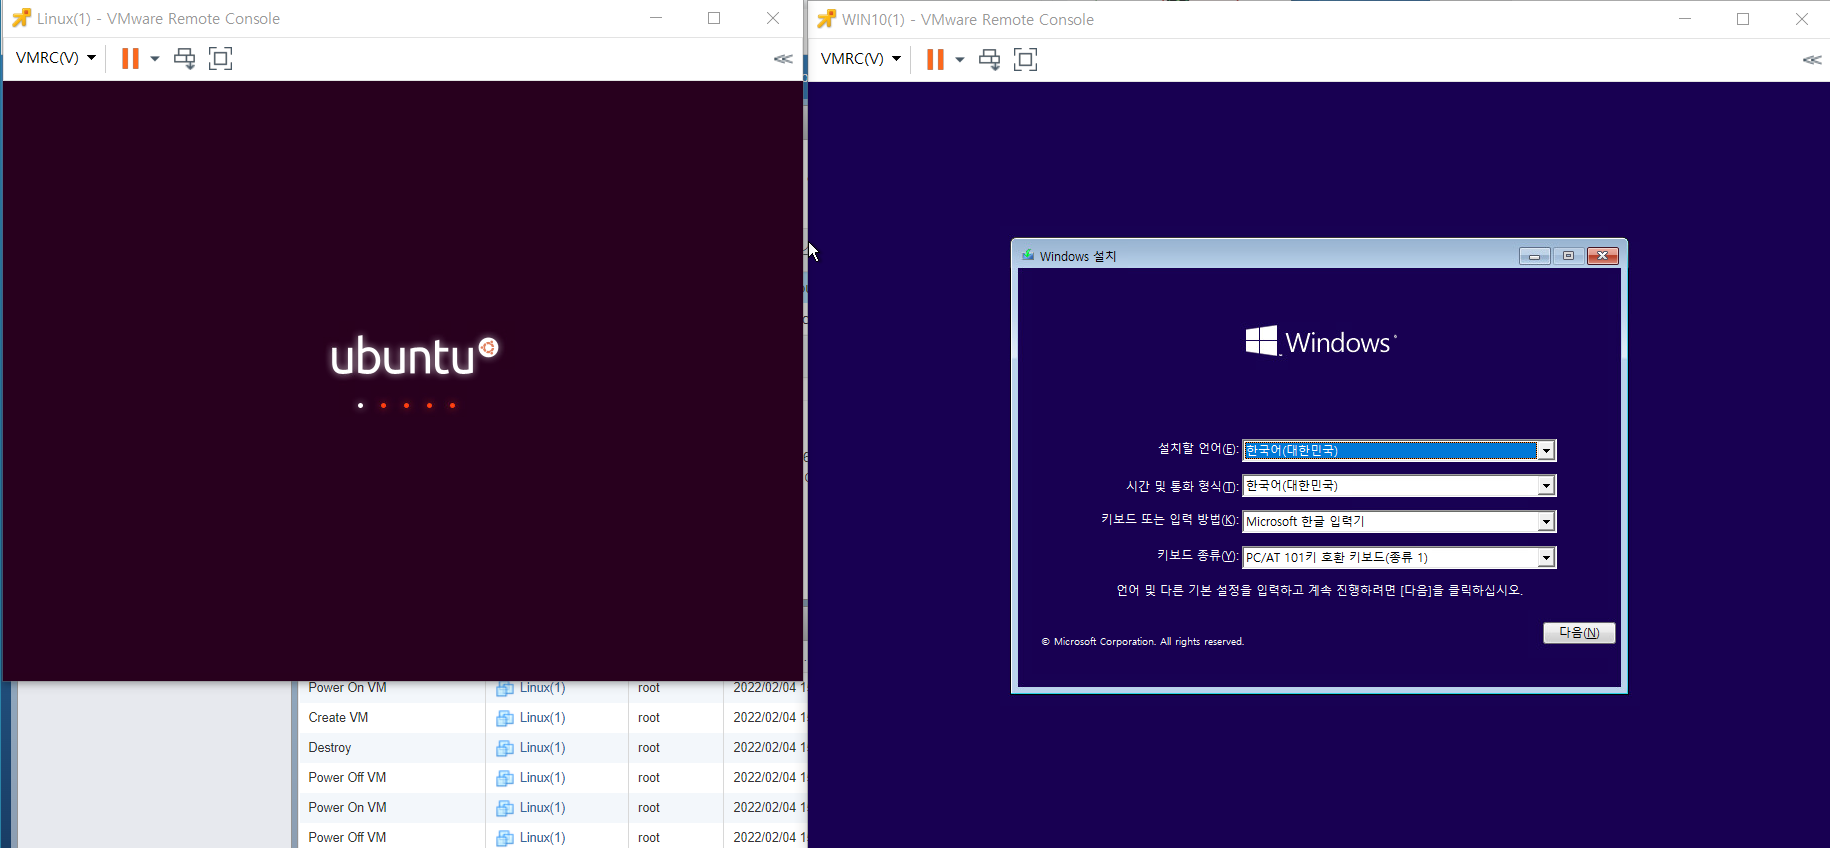Screen dimensions: 1830x848
Task: Click the 다음(N) next button
Action: point(1579,633)
